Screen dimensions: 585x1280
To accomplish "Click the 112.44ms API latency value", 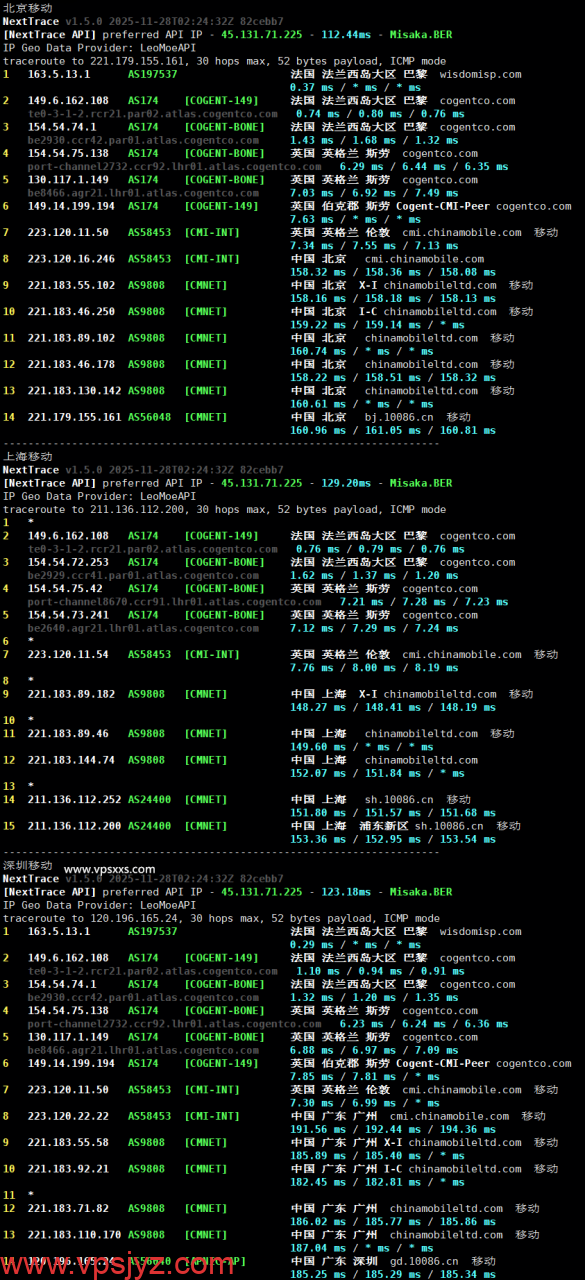I will [348, 34].
